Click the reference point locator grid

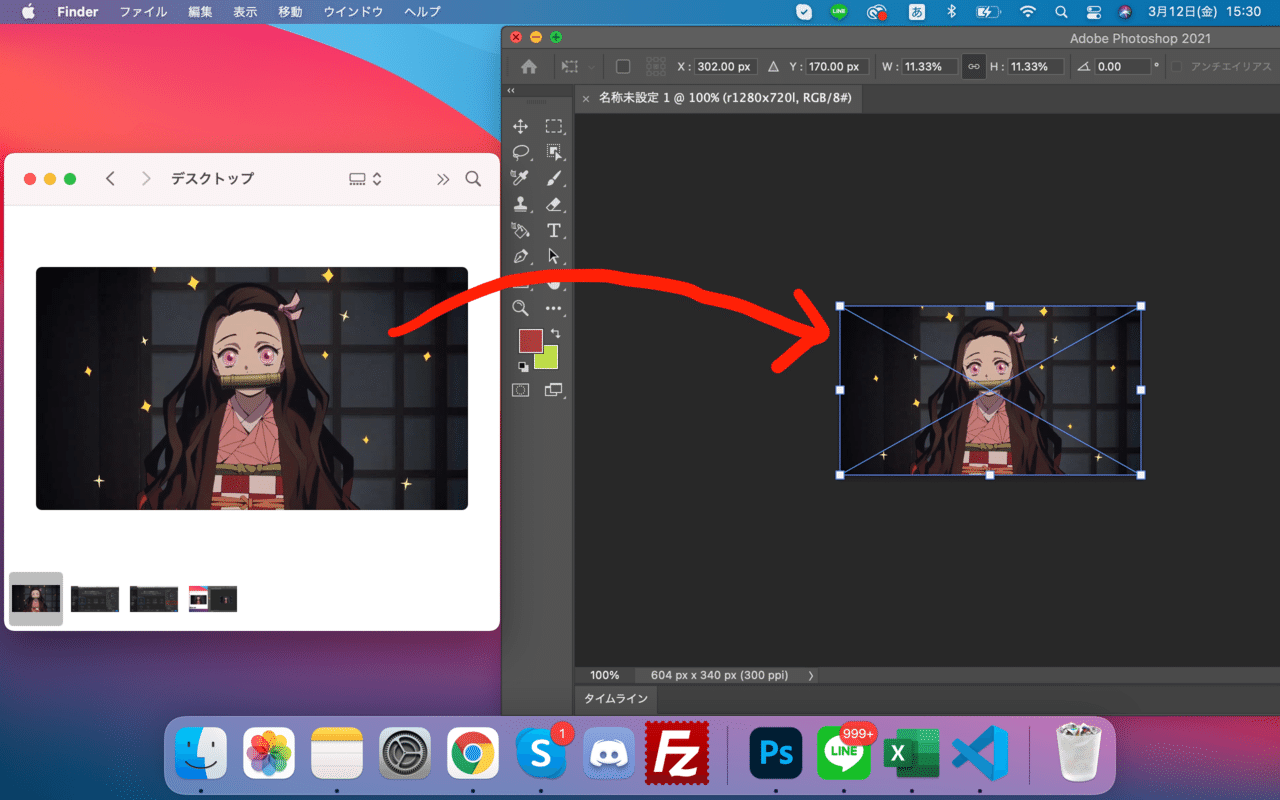[656, 67]
